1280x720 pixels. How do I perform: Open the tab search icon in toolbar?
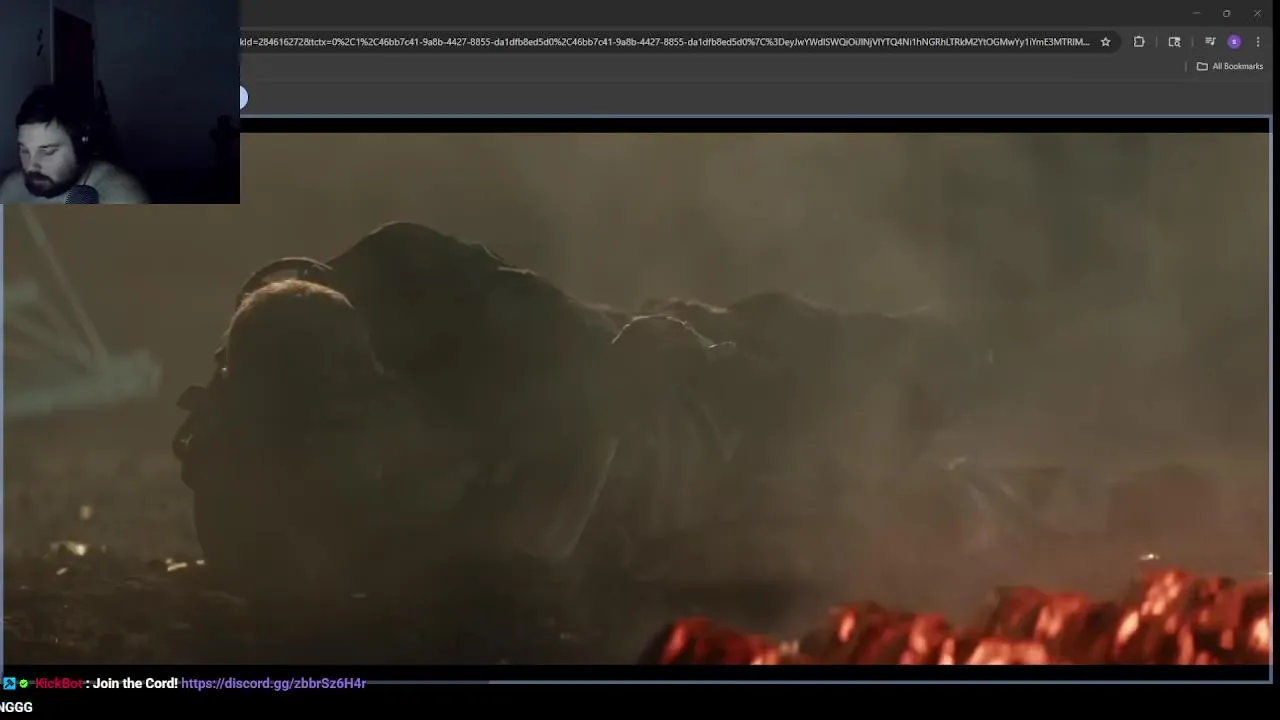point(1174,42)
